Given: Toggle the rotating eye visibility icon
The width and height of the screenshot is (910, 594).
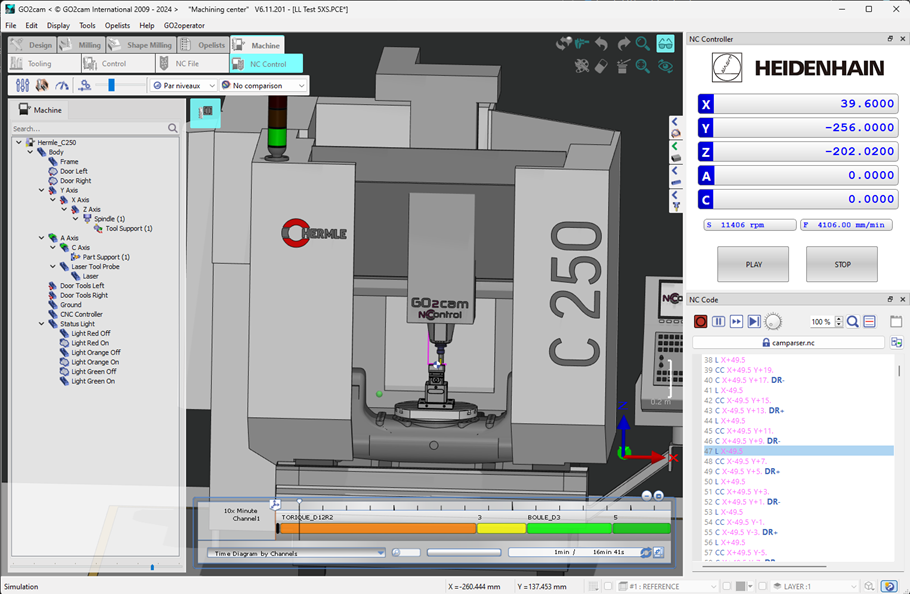Looking at the screenshot, I should (665, 66).
